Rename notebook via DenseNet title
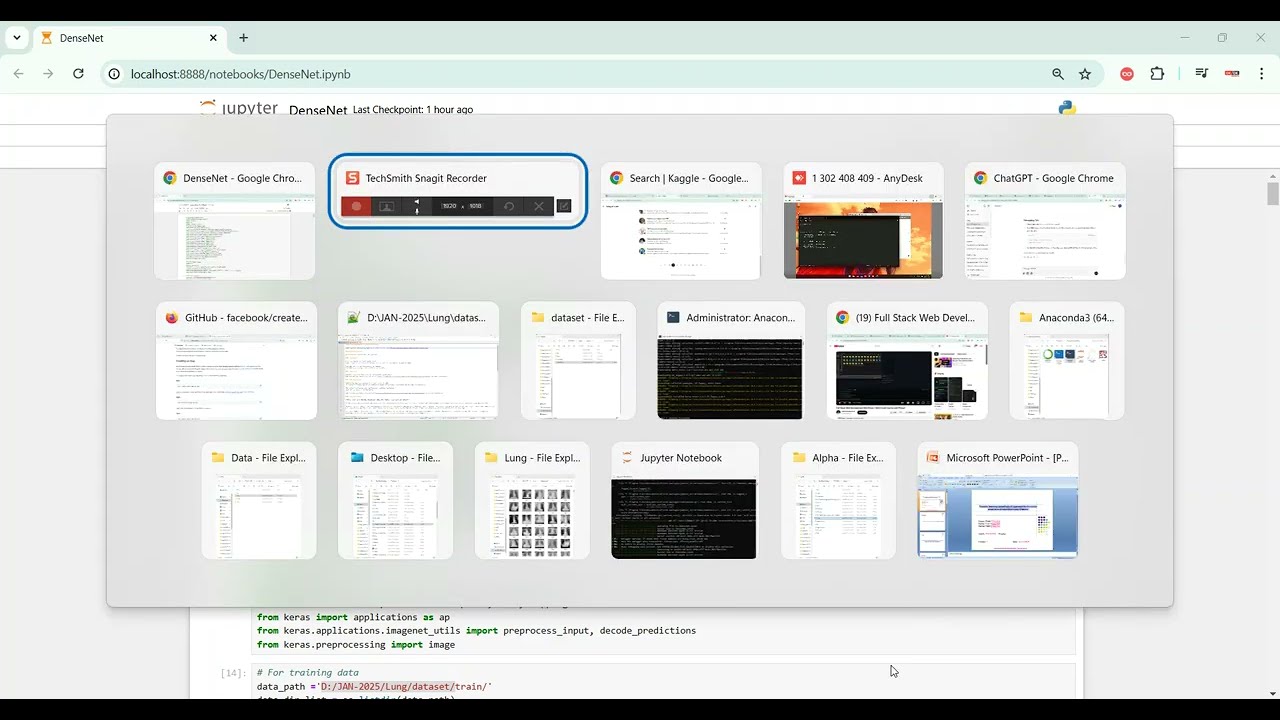The height and width of the screenshot is (720, 1280). (318, 110)
